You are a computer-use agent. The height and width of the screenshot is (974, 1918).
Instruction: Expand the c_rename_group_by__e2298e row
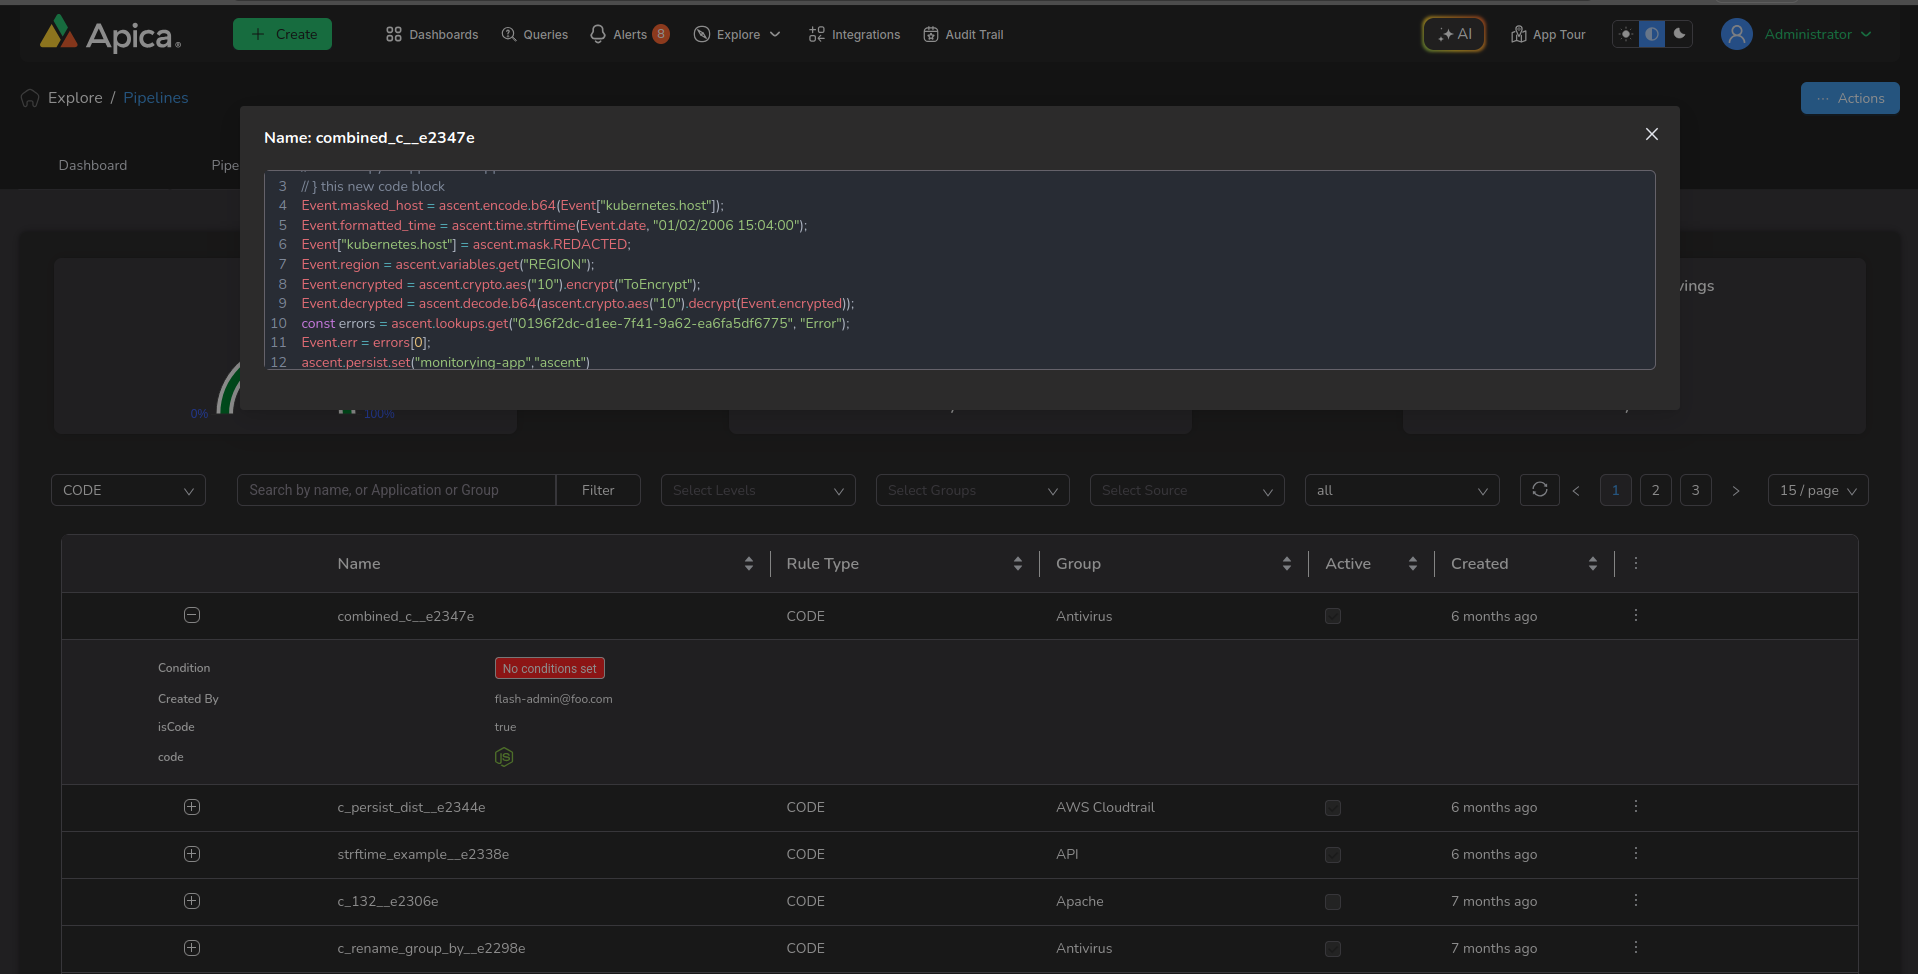(192, 948)
